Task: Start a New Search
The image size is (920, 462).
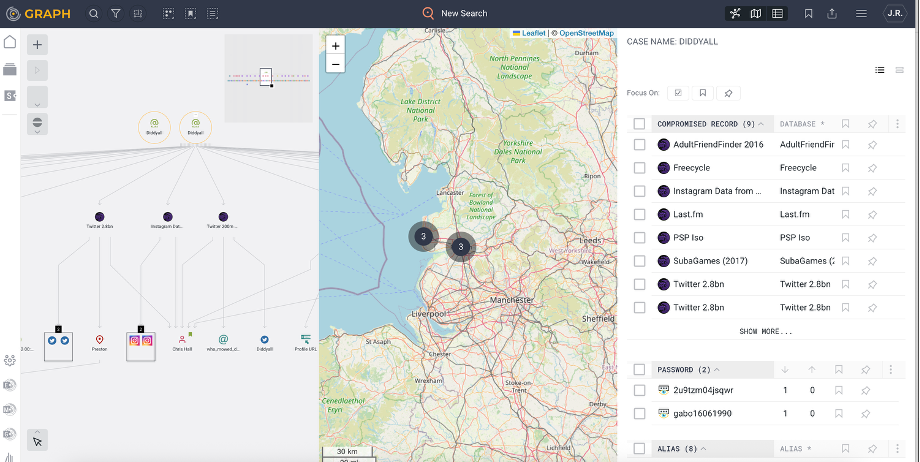Action: pyautogui.click(x=455, y=14)
